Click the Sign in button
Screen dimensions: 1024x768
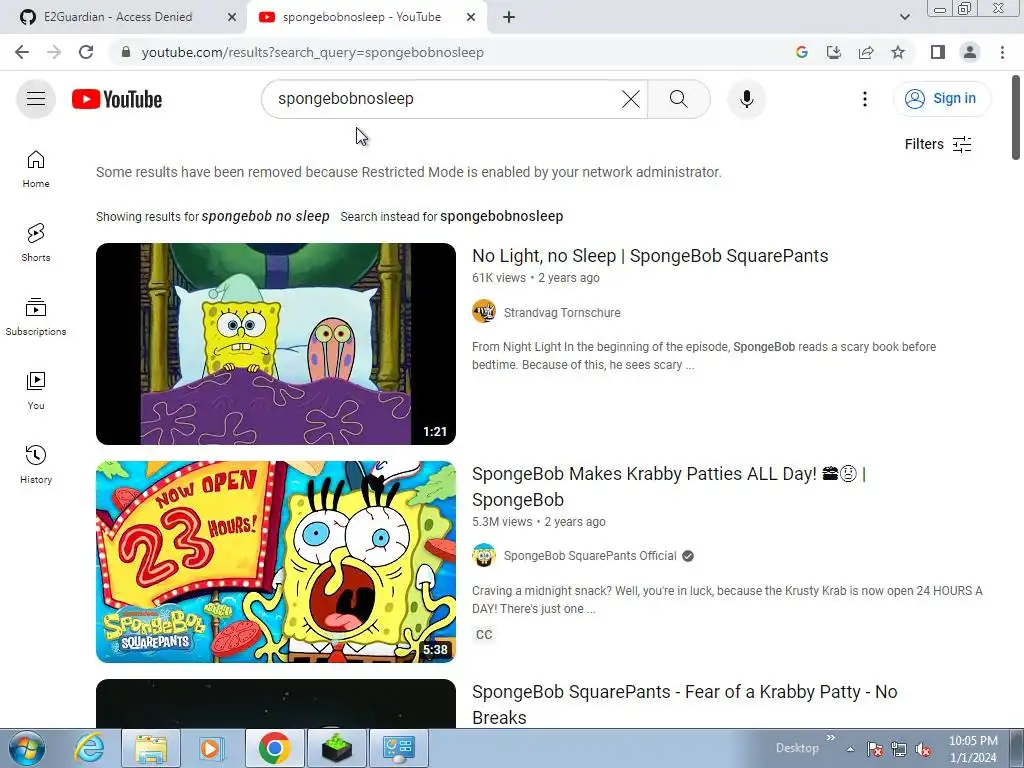click(942, 99)
